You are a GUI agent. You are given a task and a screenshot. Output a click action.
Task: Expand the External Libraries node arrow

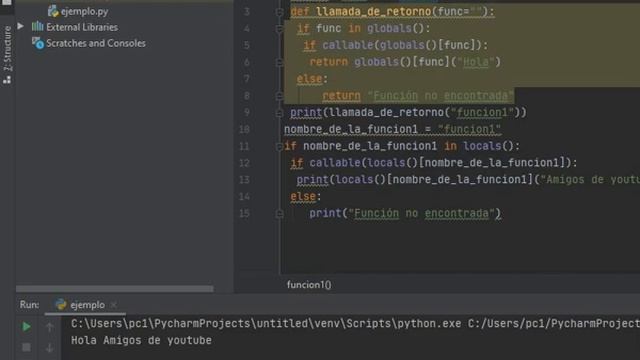[x=20, y=27]
